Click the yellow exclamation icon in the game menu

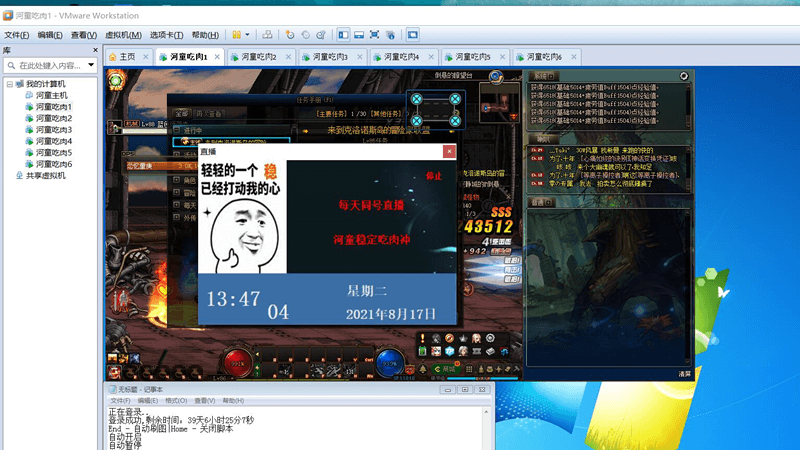(x=422, y=338)
